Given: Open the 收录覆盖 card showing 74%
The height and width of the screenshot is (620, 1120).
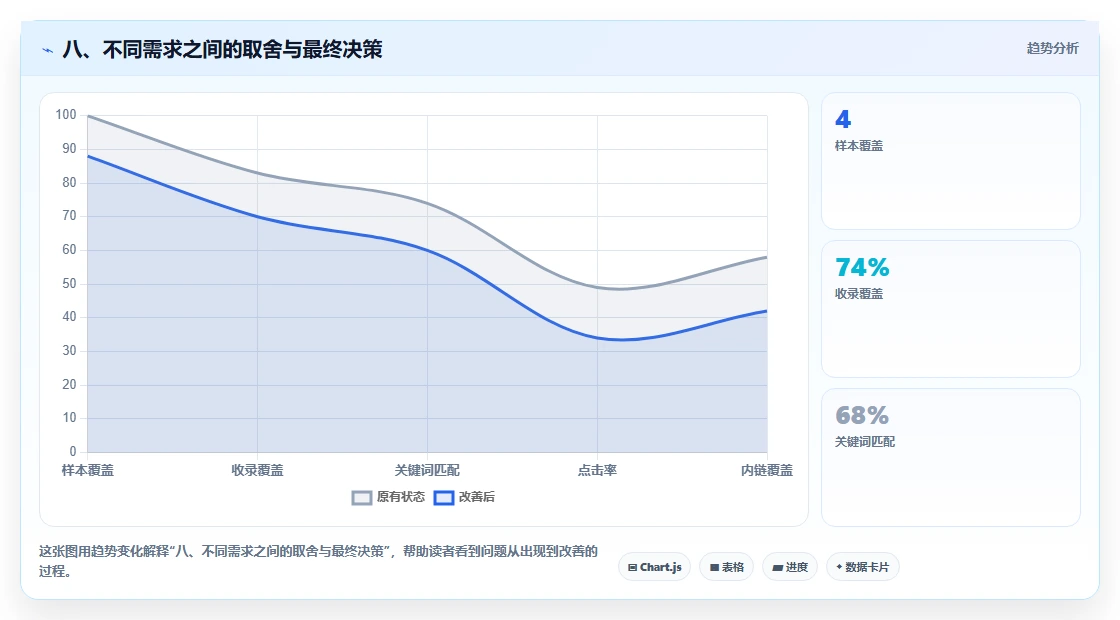Looking at the screenshot, I should pyautogui.click(x=951, y=309).
